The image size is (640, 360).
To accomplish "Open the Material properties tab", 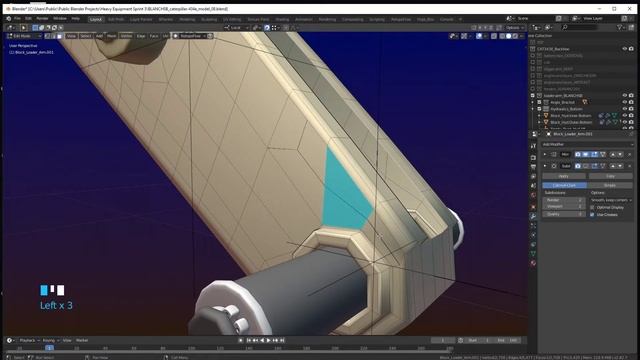I will 533,263.
